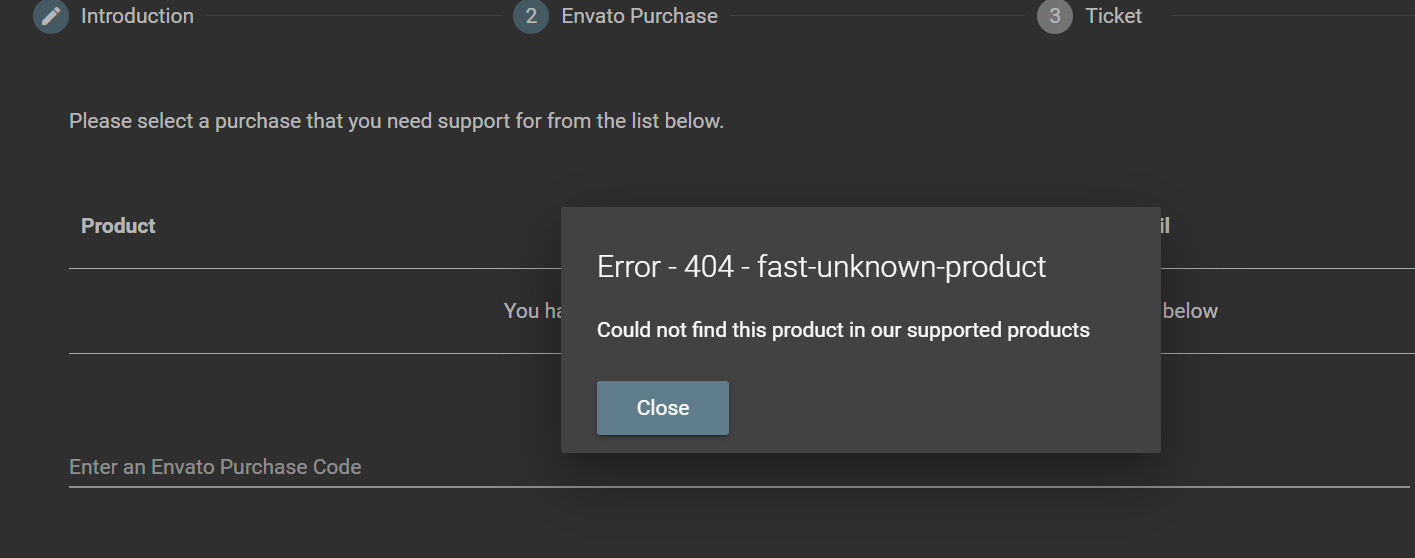Focus the Envato Purchase Code input field
Viewport: 1415px width, 558px height.
[739, 467]
